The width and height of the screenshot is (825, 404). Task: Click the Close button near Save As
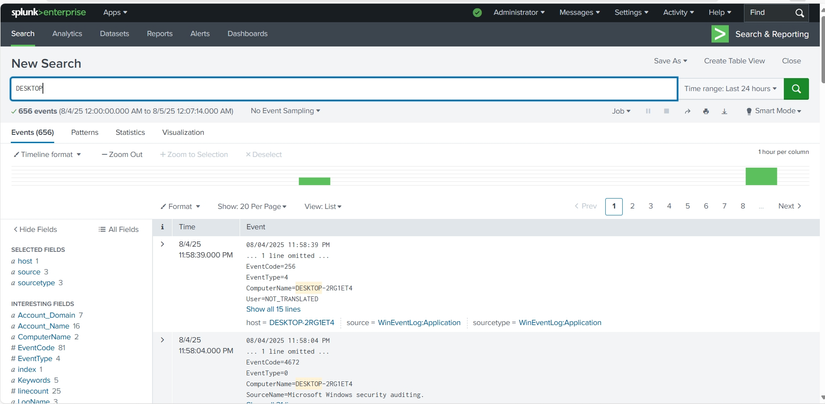pos(791,61)
